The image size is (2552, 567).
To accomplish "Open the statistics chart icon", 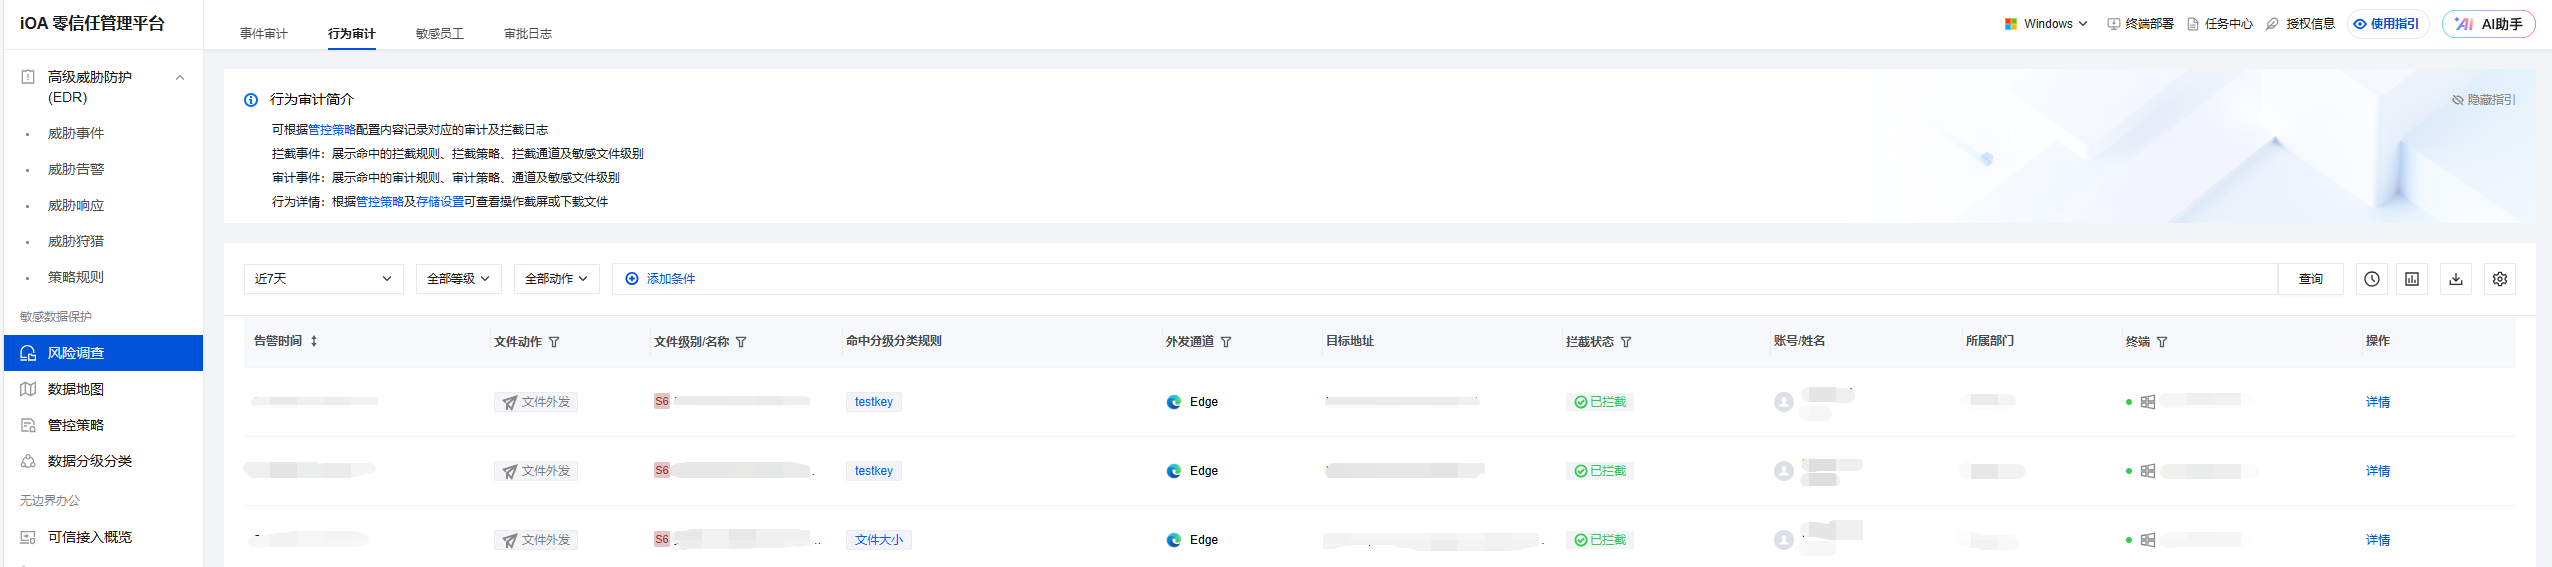I will coord(2412,279).
